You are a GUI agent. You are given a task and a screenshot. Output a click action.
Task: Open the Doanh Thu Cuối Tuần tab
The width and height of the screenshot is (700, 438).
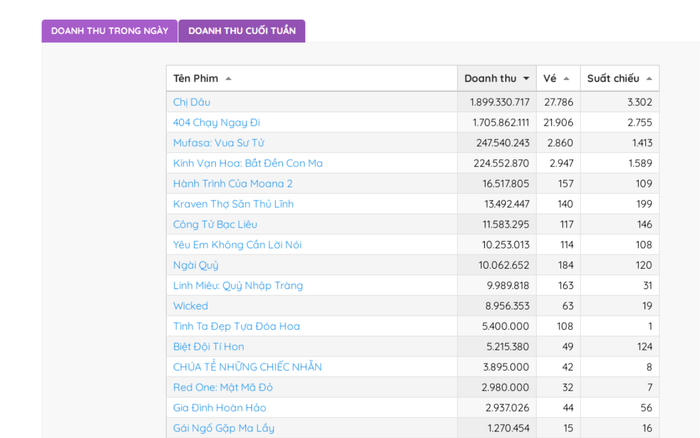(x=242, y=31)
